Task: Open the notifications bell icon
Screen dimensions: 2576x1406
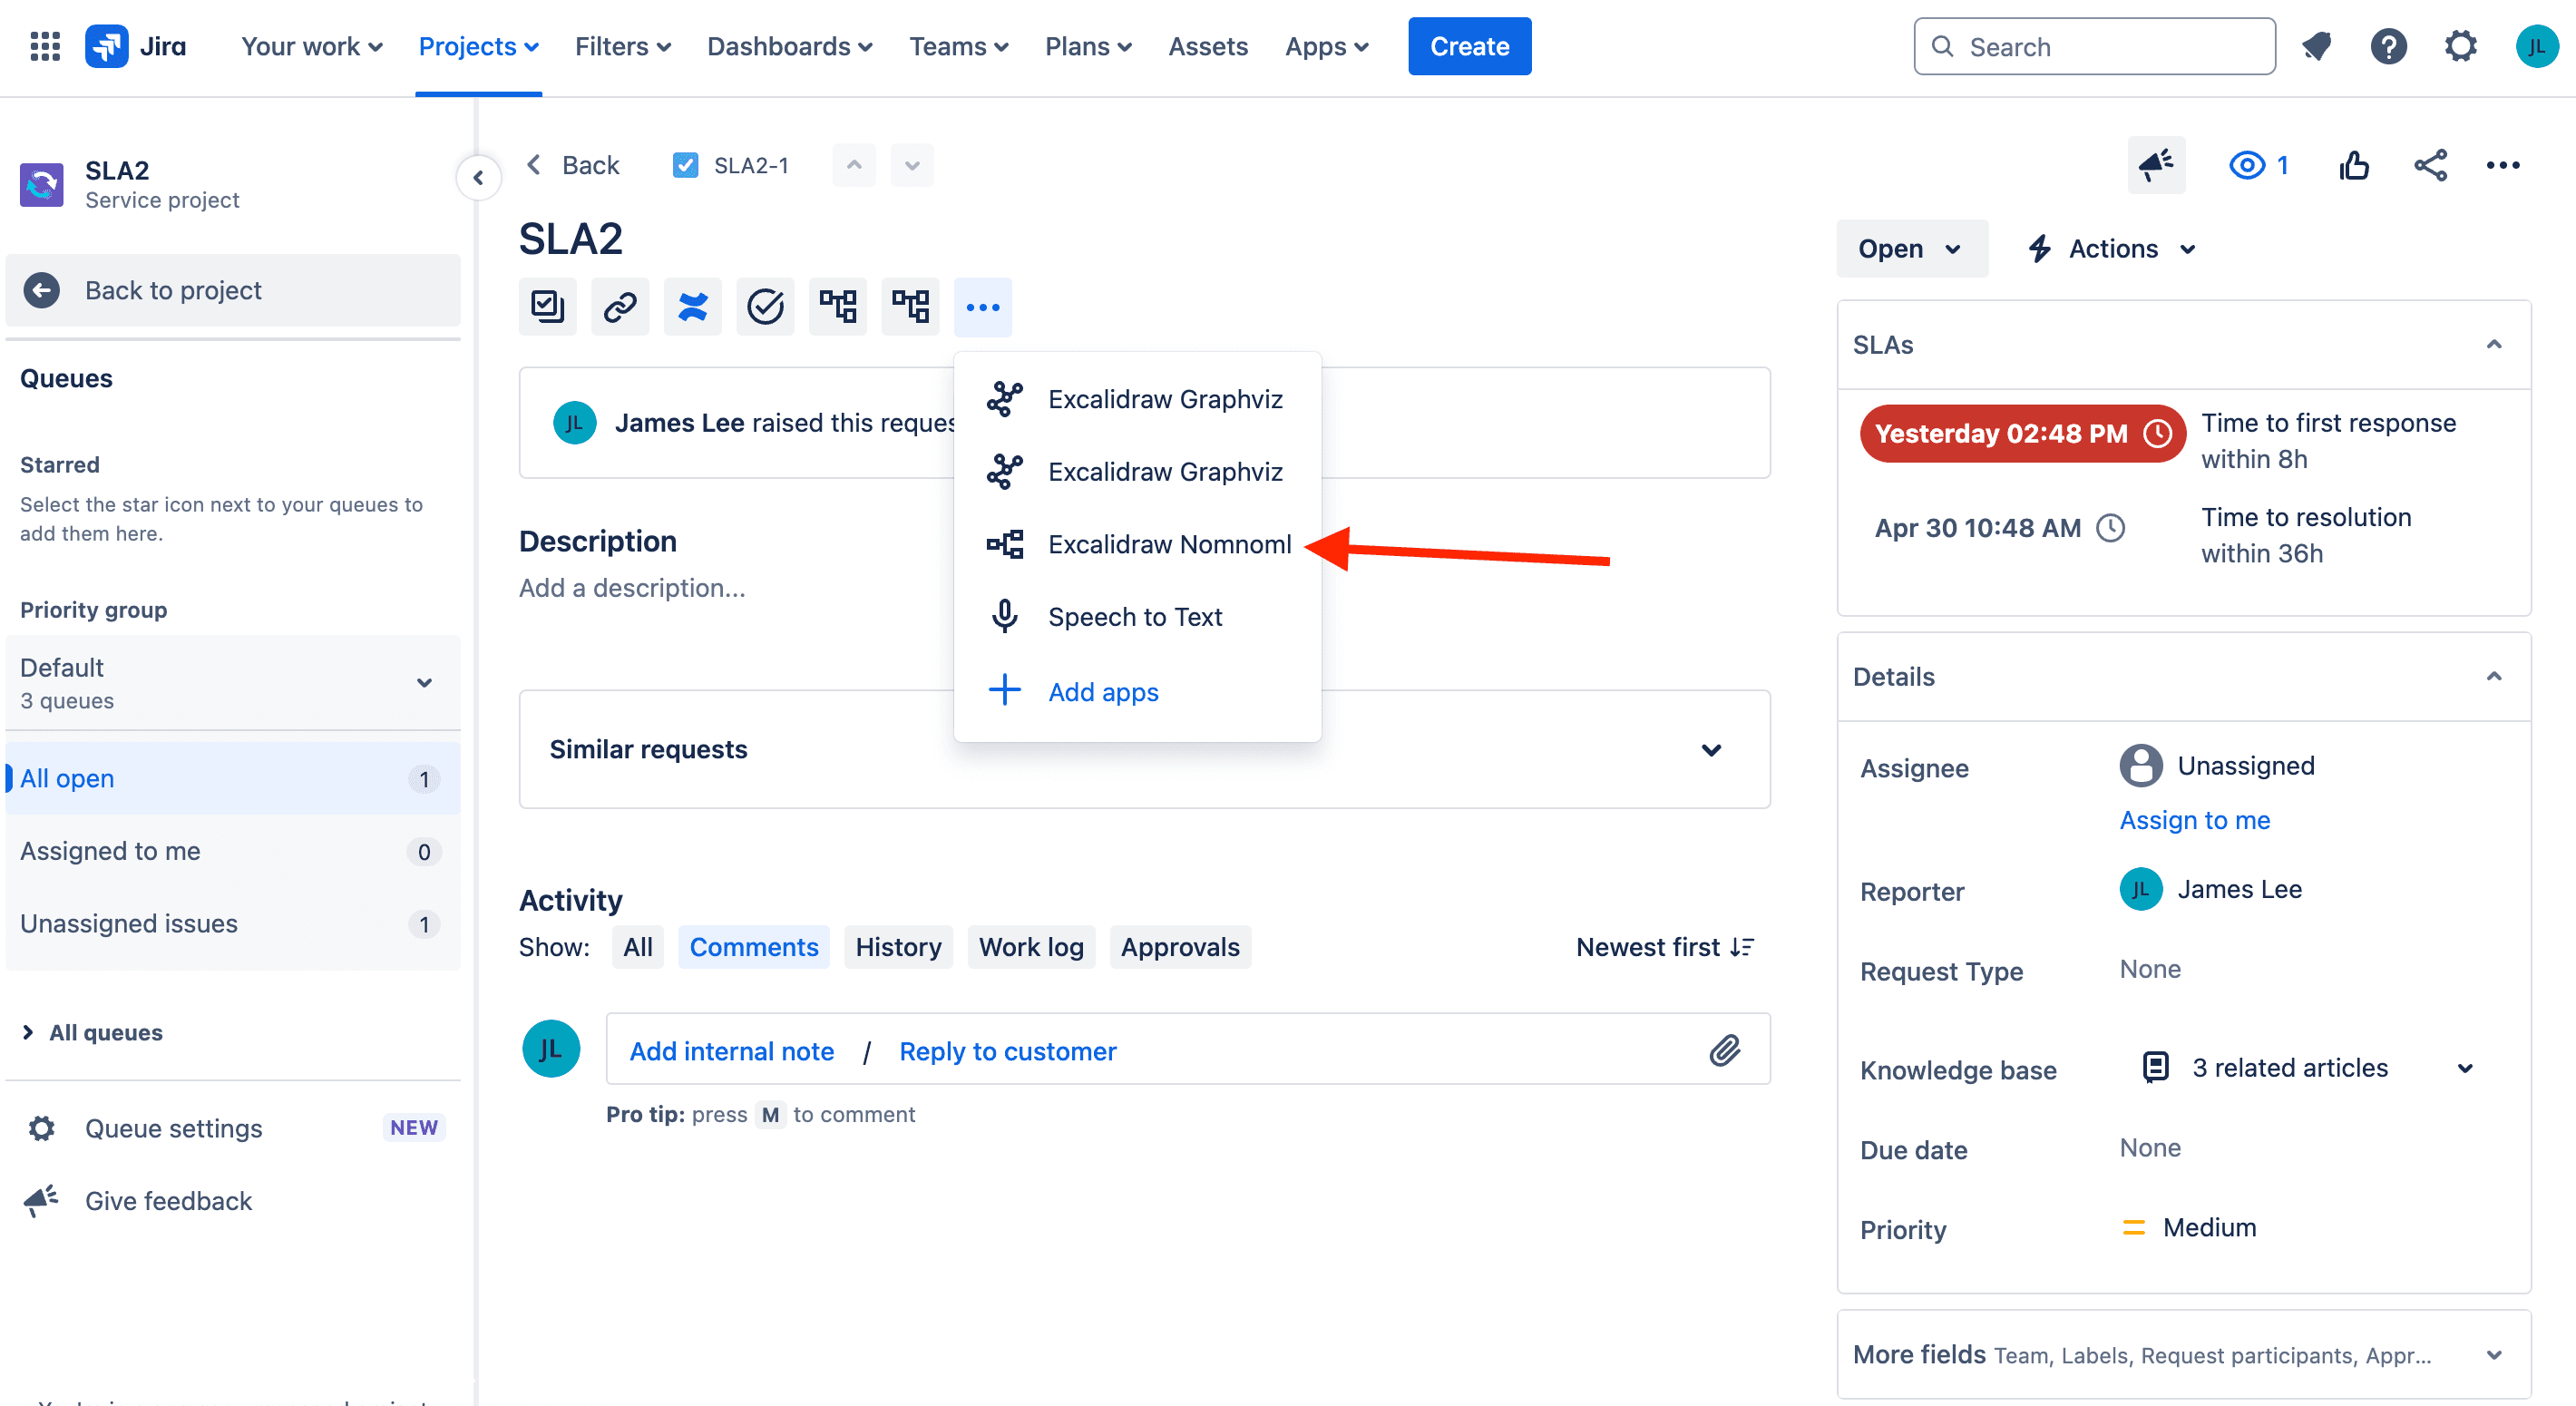Action: point(2316,46)
